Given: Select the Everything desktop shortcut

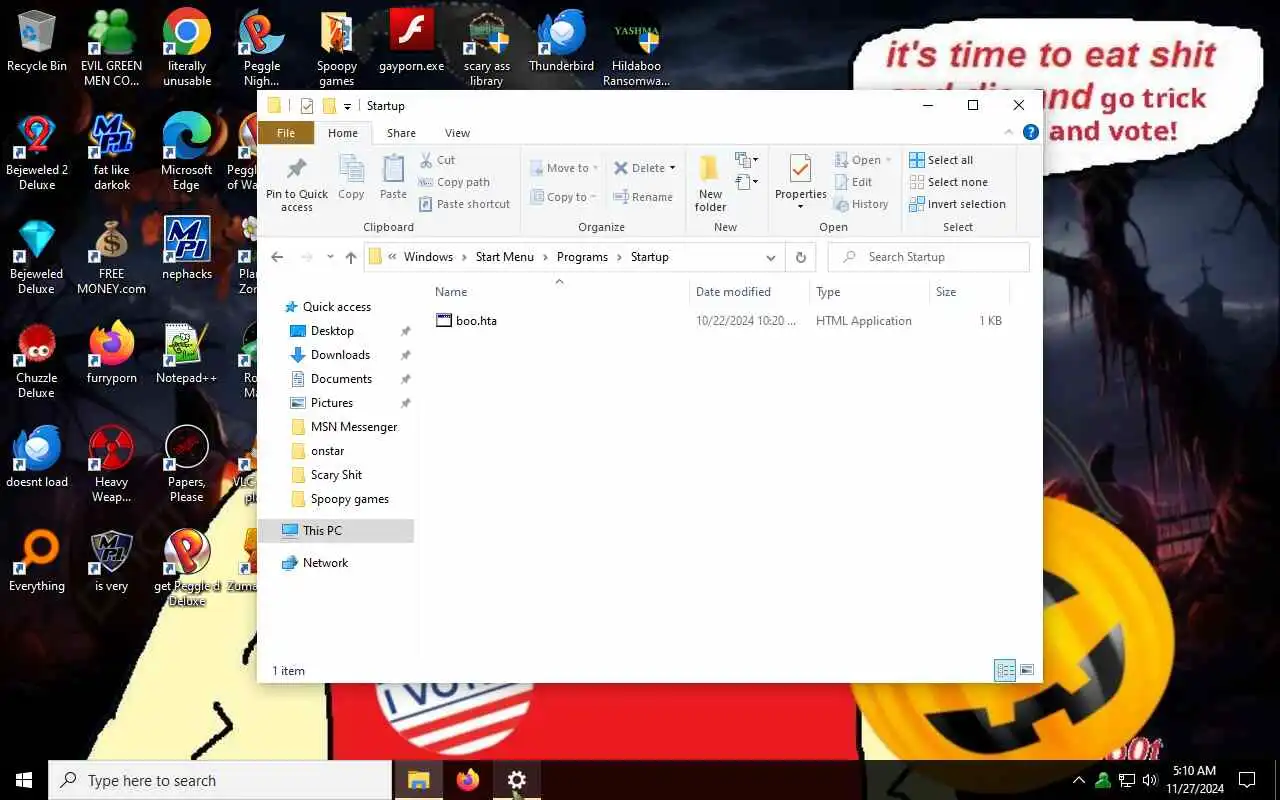Looking at the screenshot, I should [x=37, y=562].
